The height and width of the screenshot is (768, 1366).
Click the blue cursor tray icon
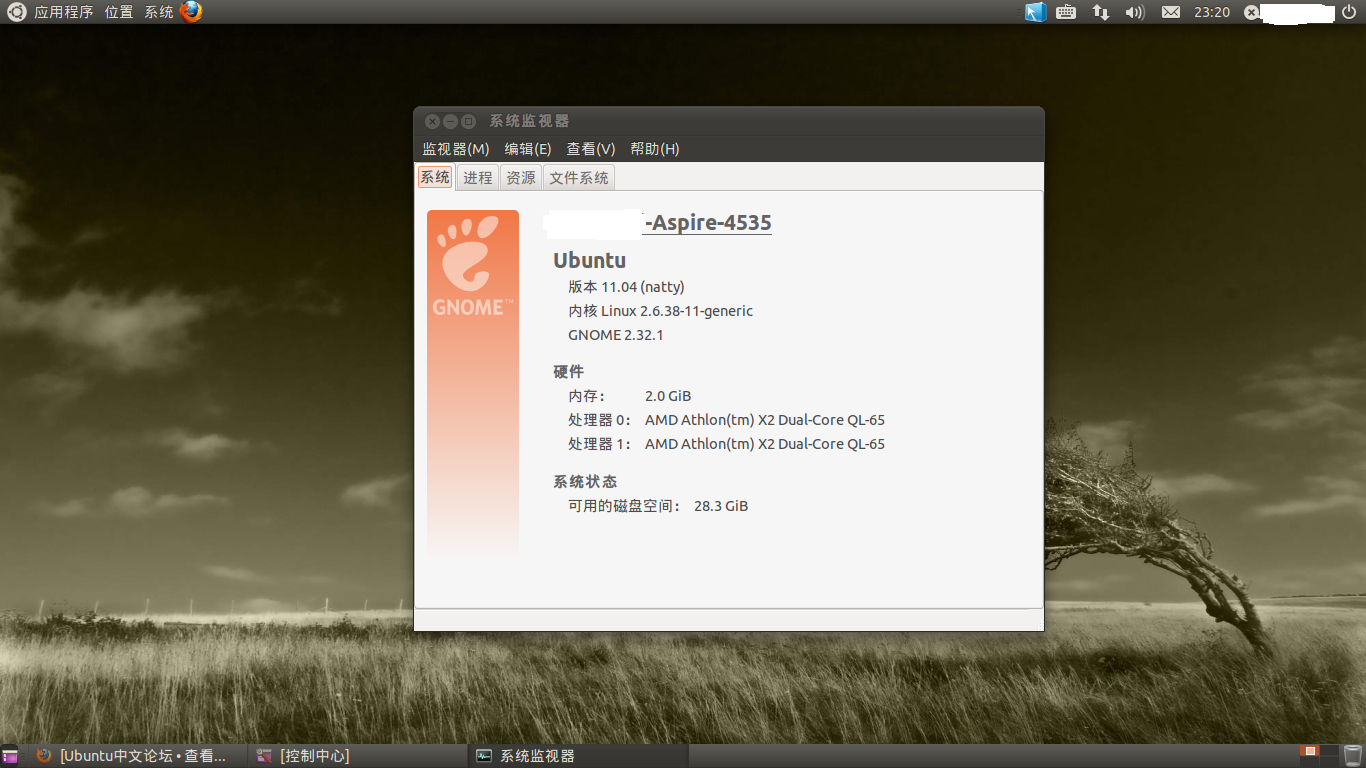[1035, 12]
